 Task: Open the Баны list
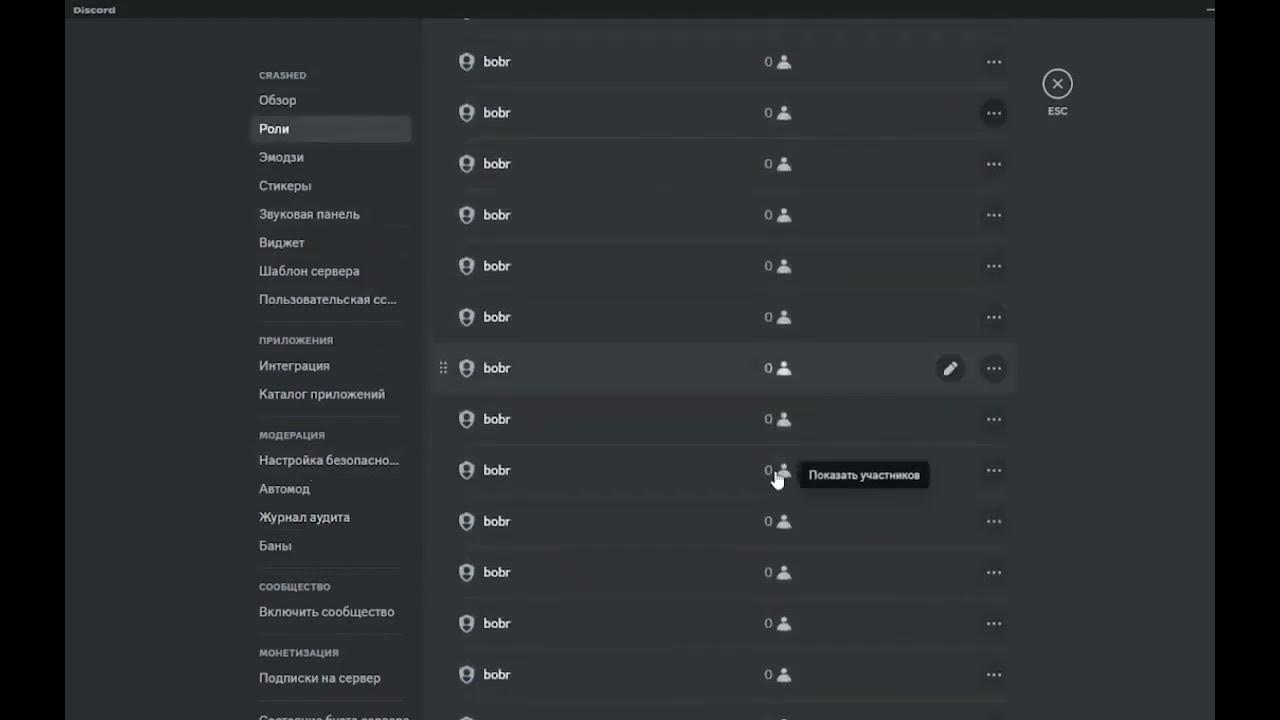click(x=275, y=546)
